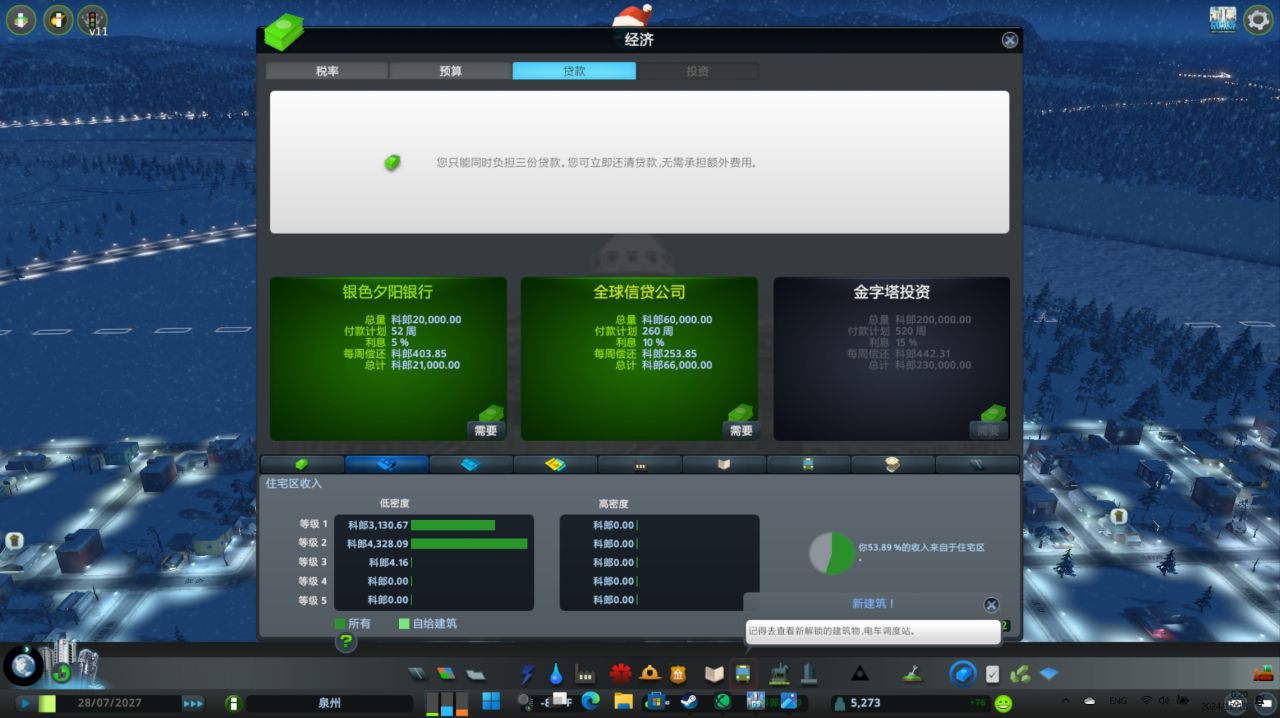
Task: Open the Parks and plazas menu
Action: pyautogui.click(x=779, y=673)
